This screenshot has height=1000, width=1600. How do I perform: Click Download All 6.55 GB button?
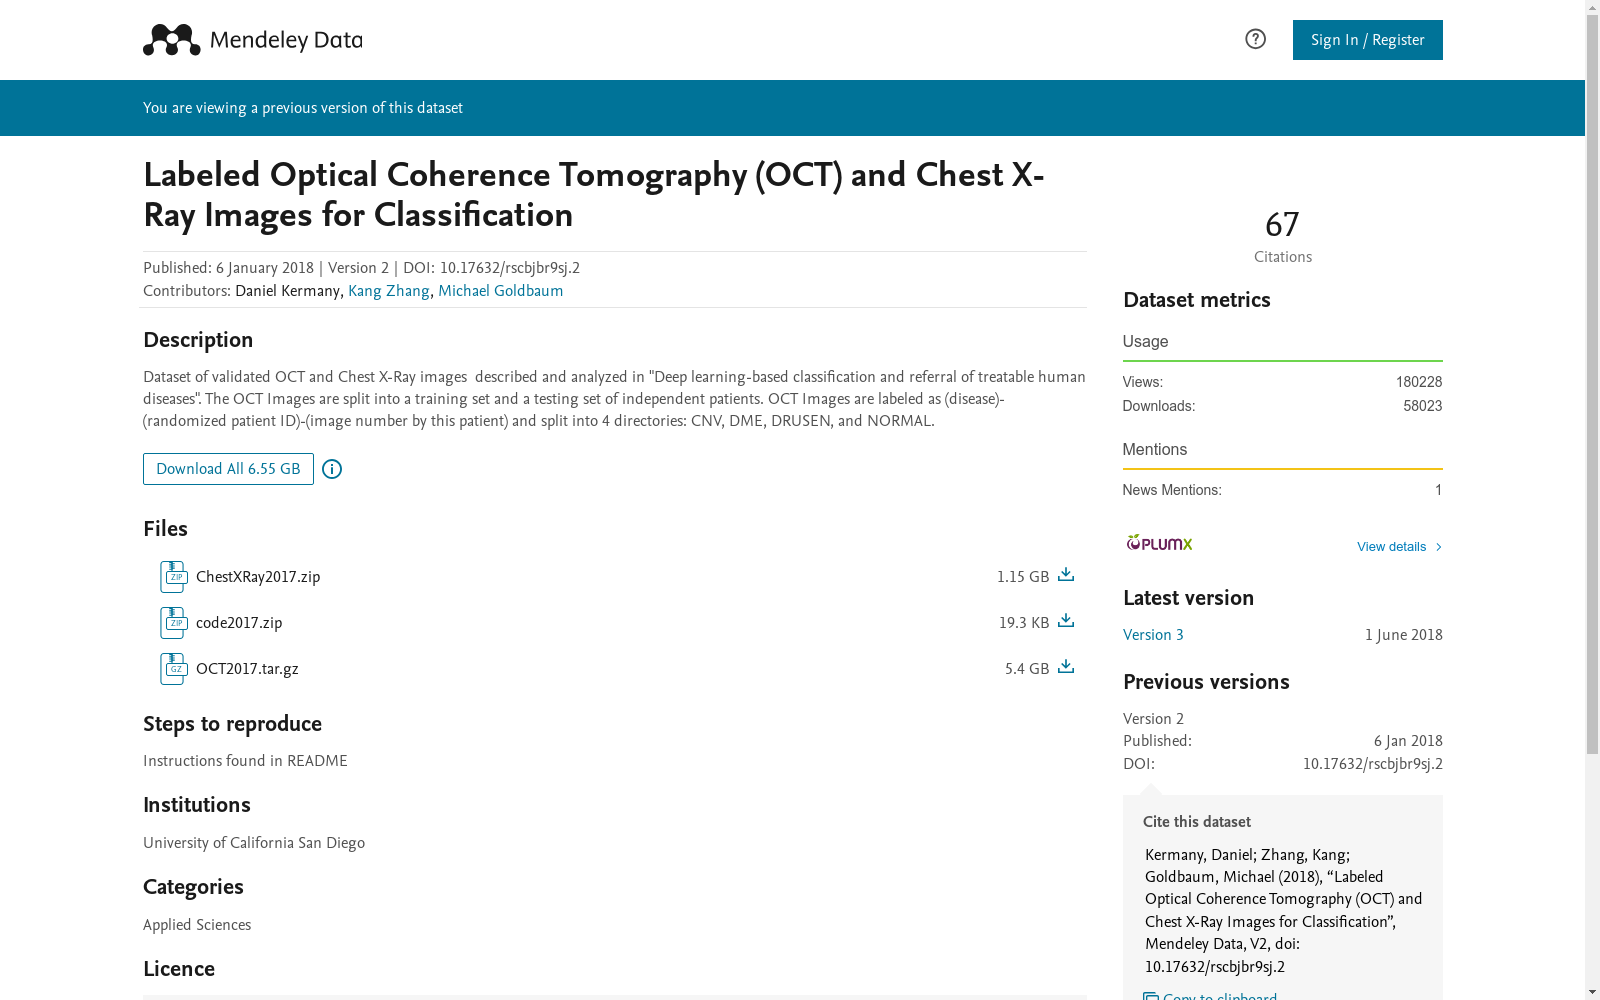[228, 469]
